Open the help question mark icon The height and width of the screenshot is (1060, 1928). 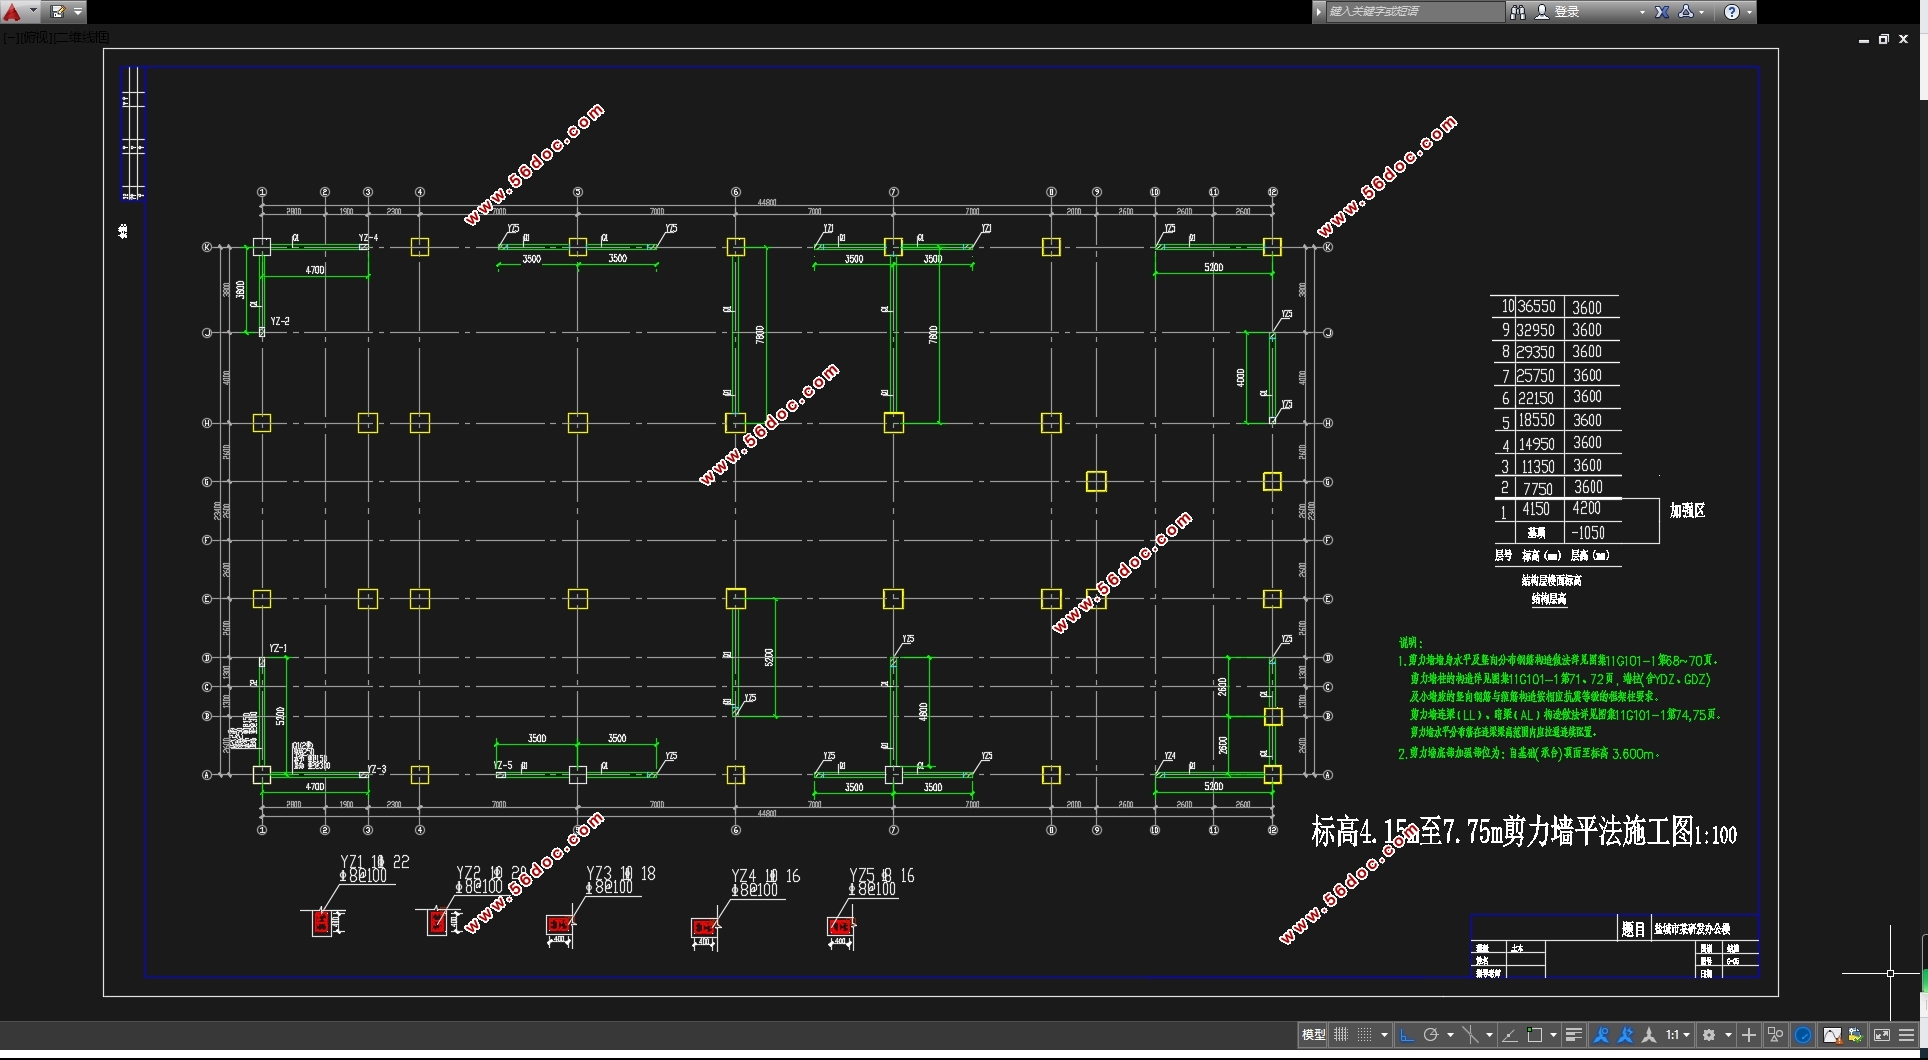(x=1732, y=12)
